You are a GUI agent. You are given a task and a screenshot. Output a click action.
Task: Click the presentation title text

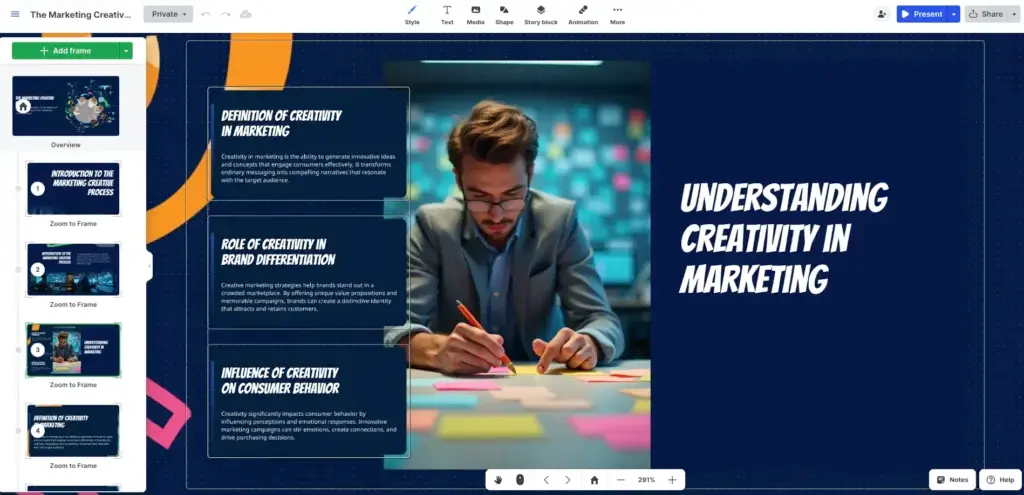[80, 14]
